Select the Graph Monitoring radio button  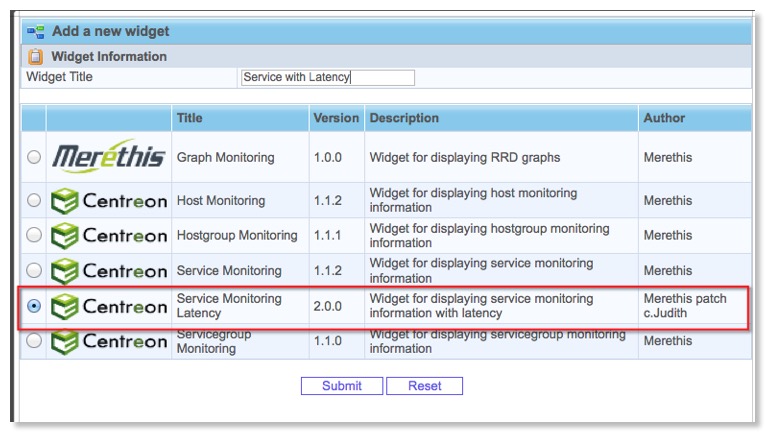(x=34, y=157)
